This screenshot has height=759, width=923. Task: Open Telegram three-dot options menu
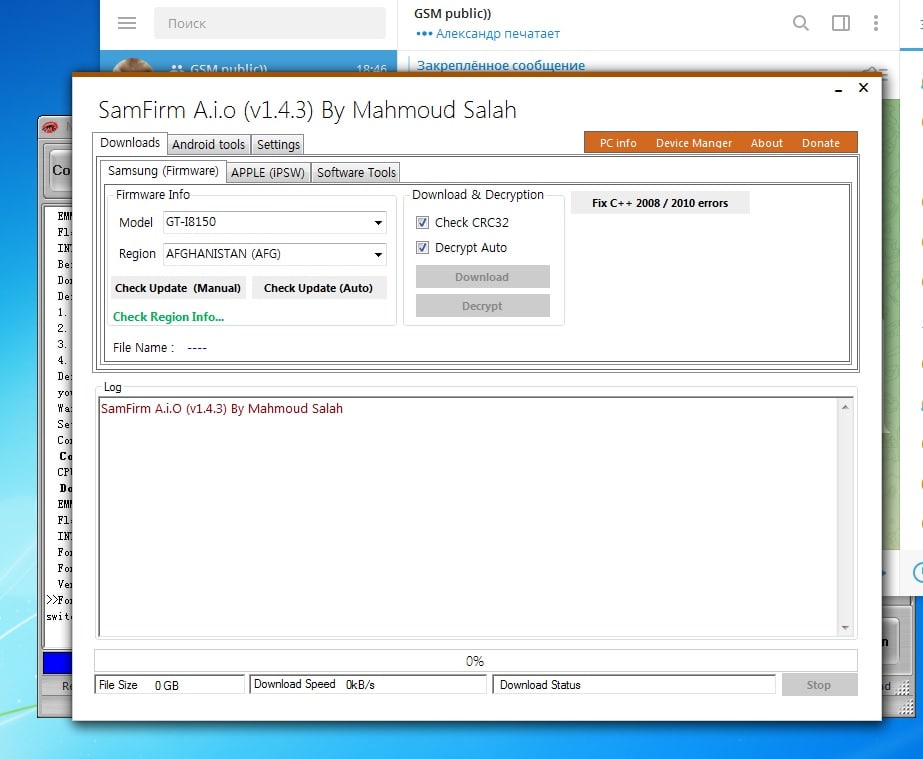coord(876,23)
